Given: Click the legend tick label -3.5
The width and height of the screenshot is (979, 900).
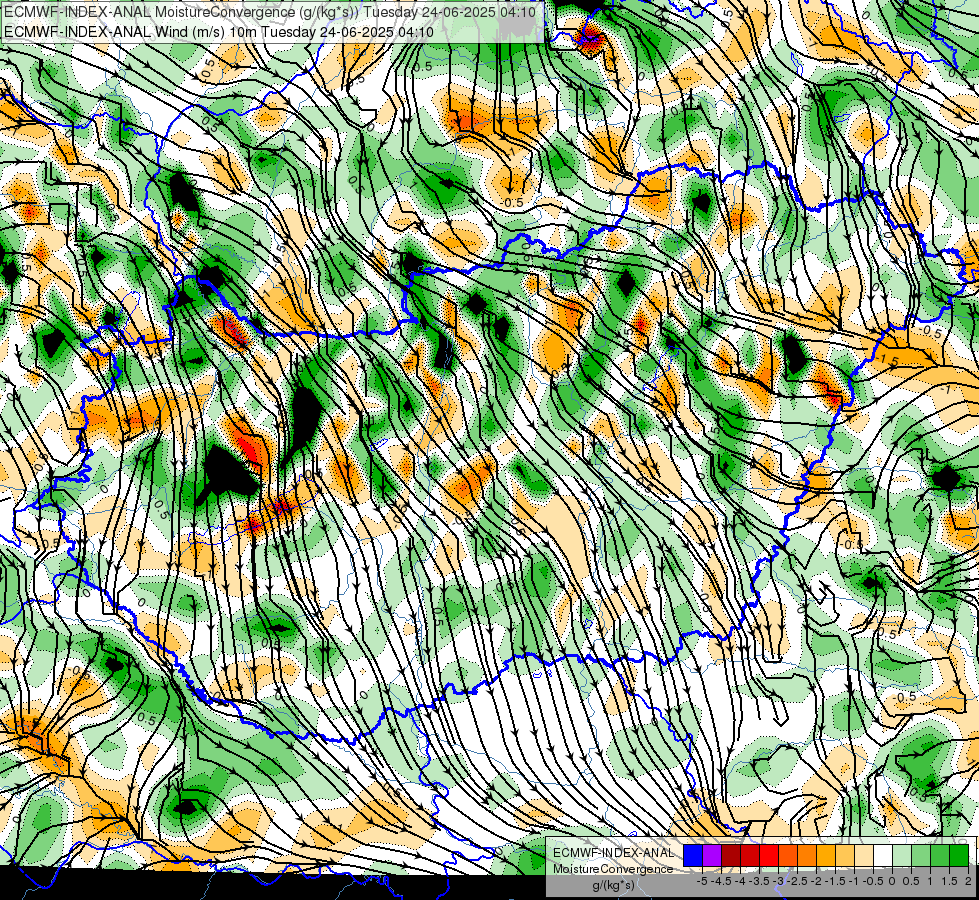Looking at the screenshot, I should [x=760, y=881].
